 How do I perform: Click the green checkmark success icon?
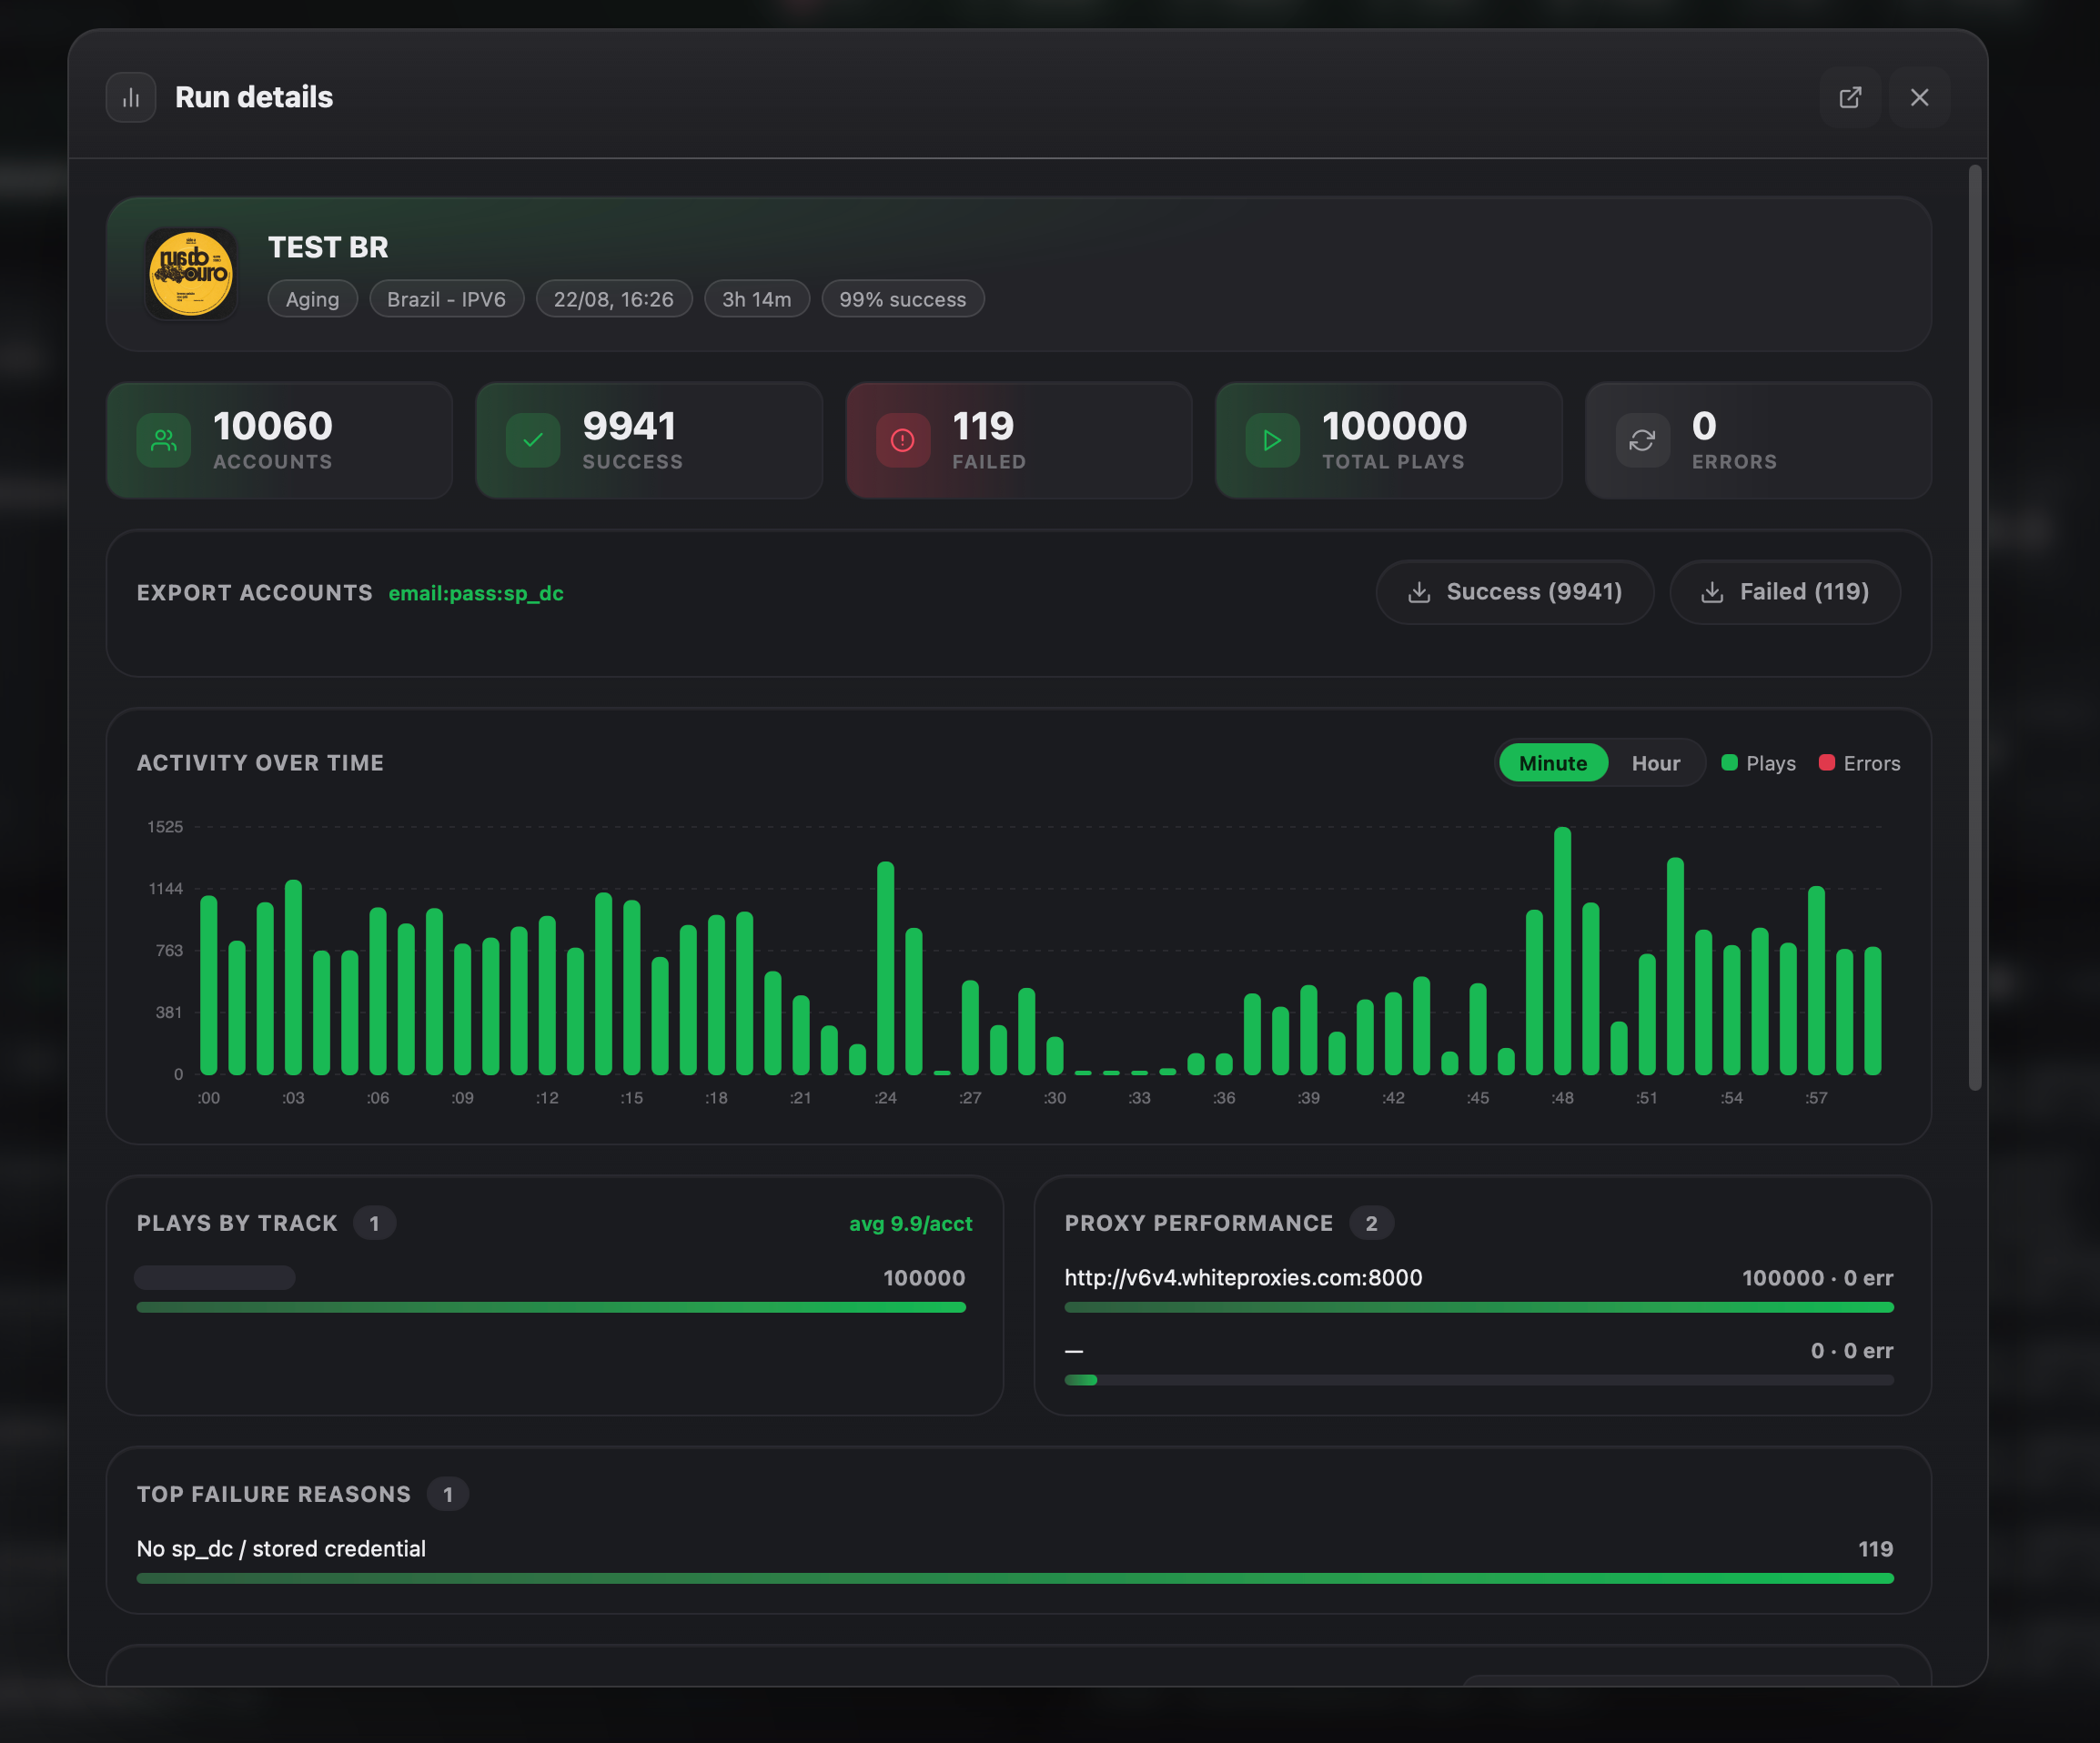(533, 440)
